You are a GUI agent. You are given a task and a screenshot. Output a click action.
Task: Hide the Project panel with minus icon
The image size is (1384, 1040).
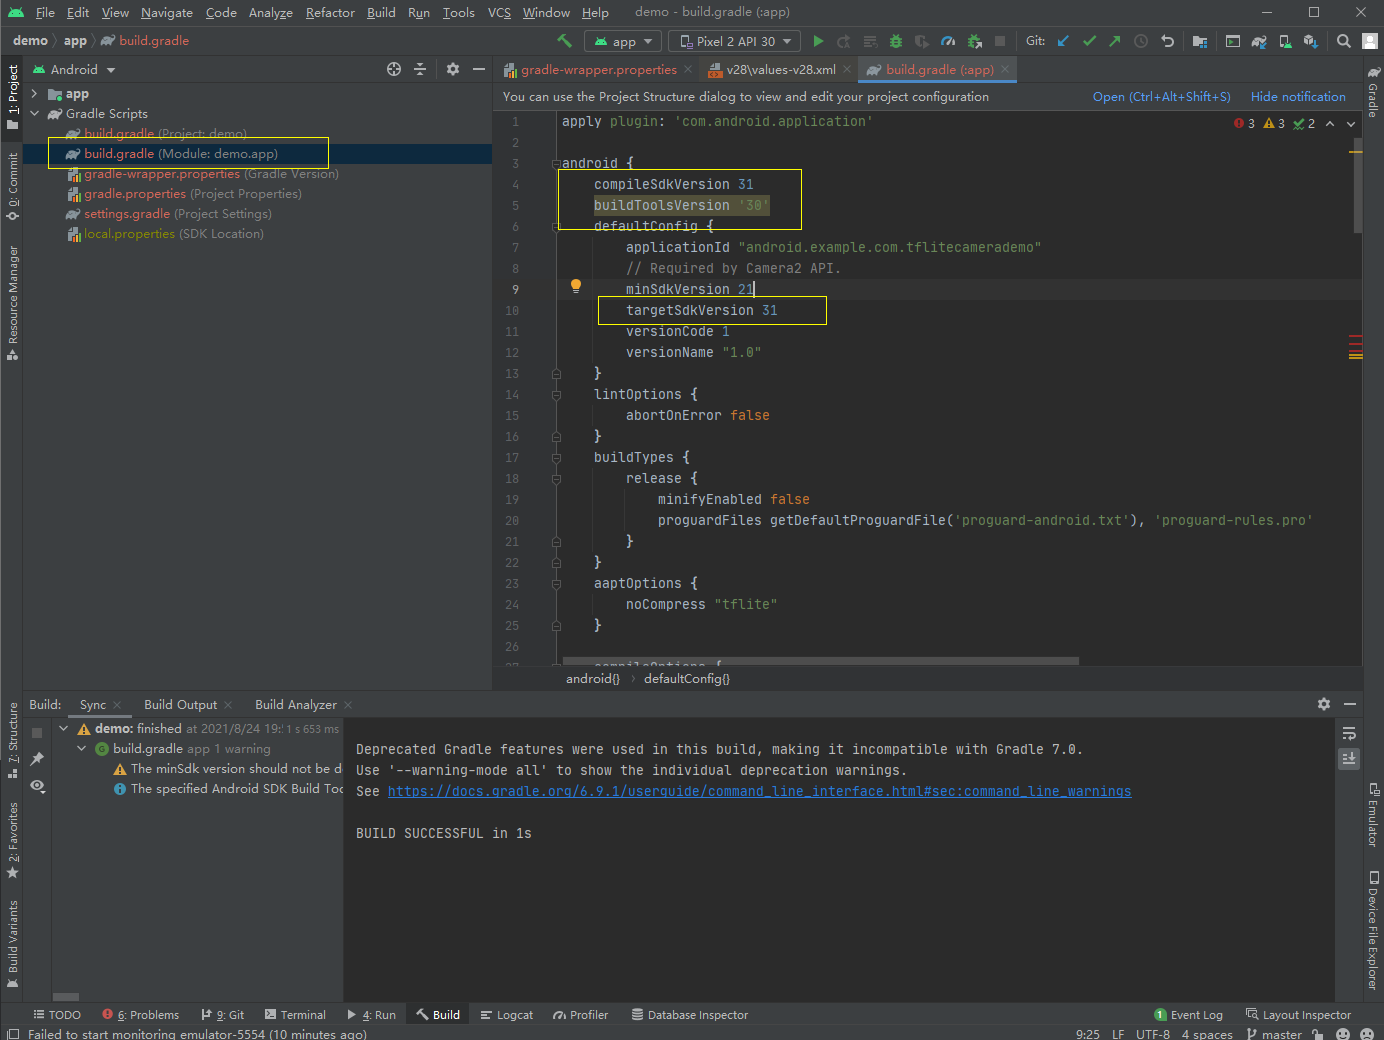tap(479, 69)
